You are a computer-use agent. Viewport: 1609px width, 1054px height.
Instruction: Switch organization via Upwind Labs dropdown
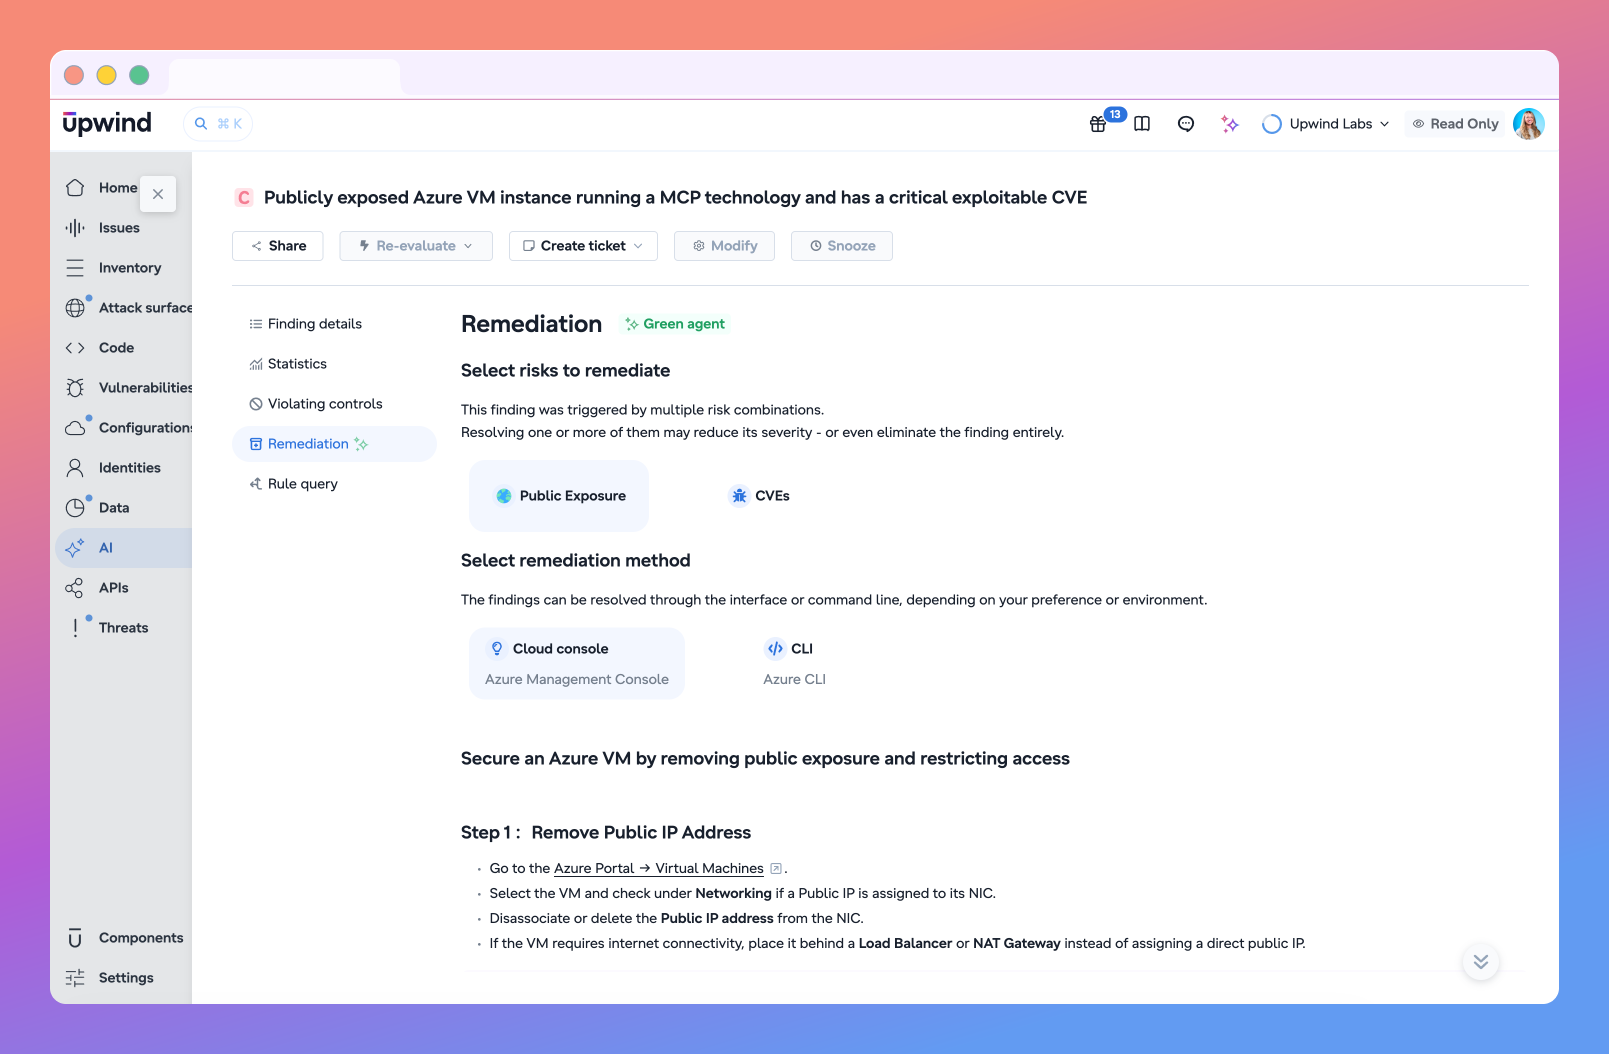1326,124
